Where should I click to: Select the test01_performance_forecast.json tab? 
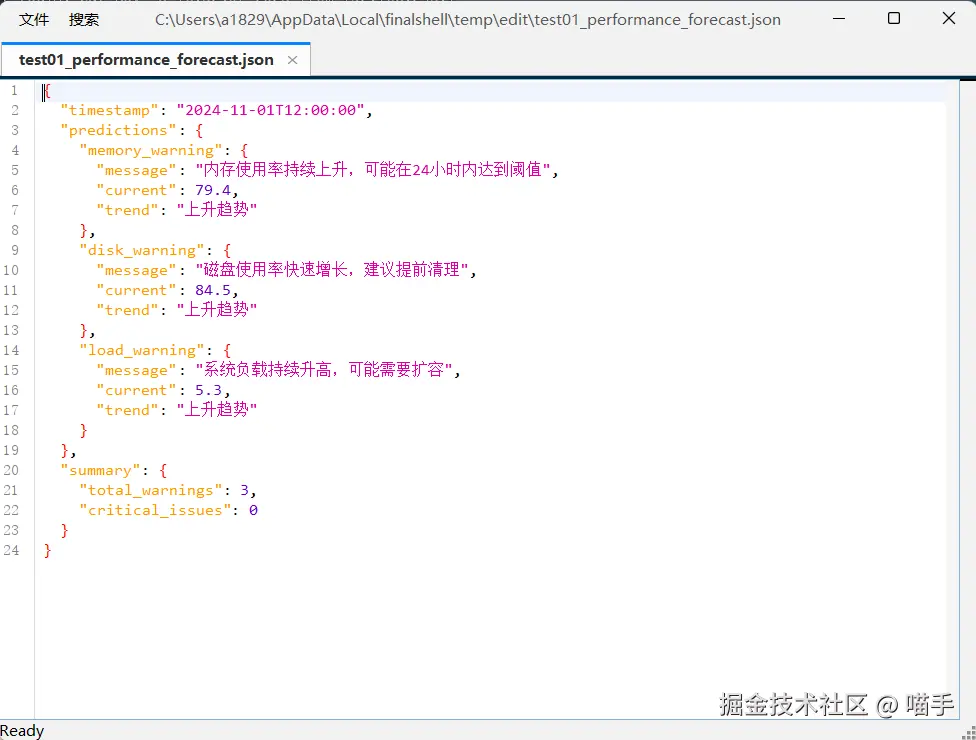click(x=146, y=60)
